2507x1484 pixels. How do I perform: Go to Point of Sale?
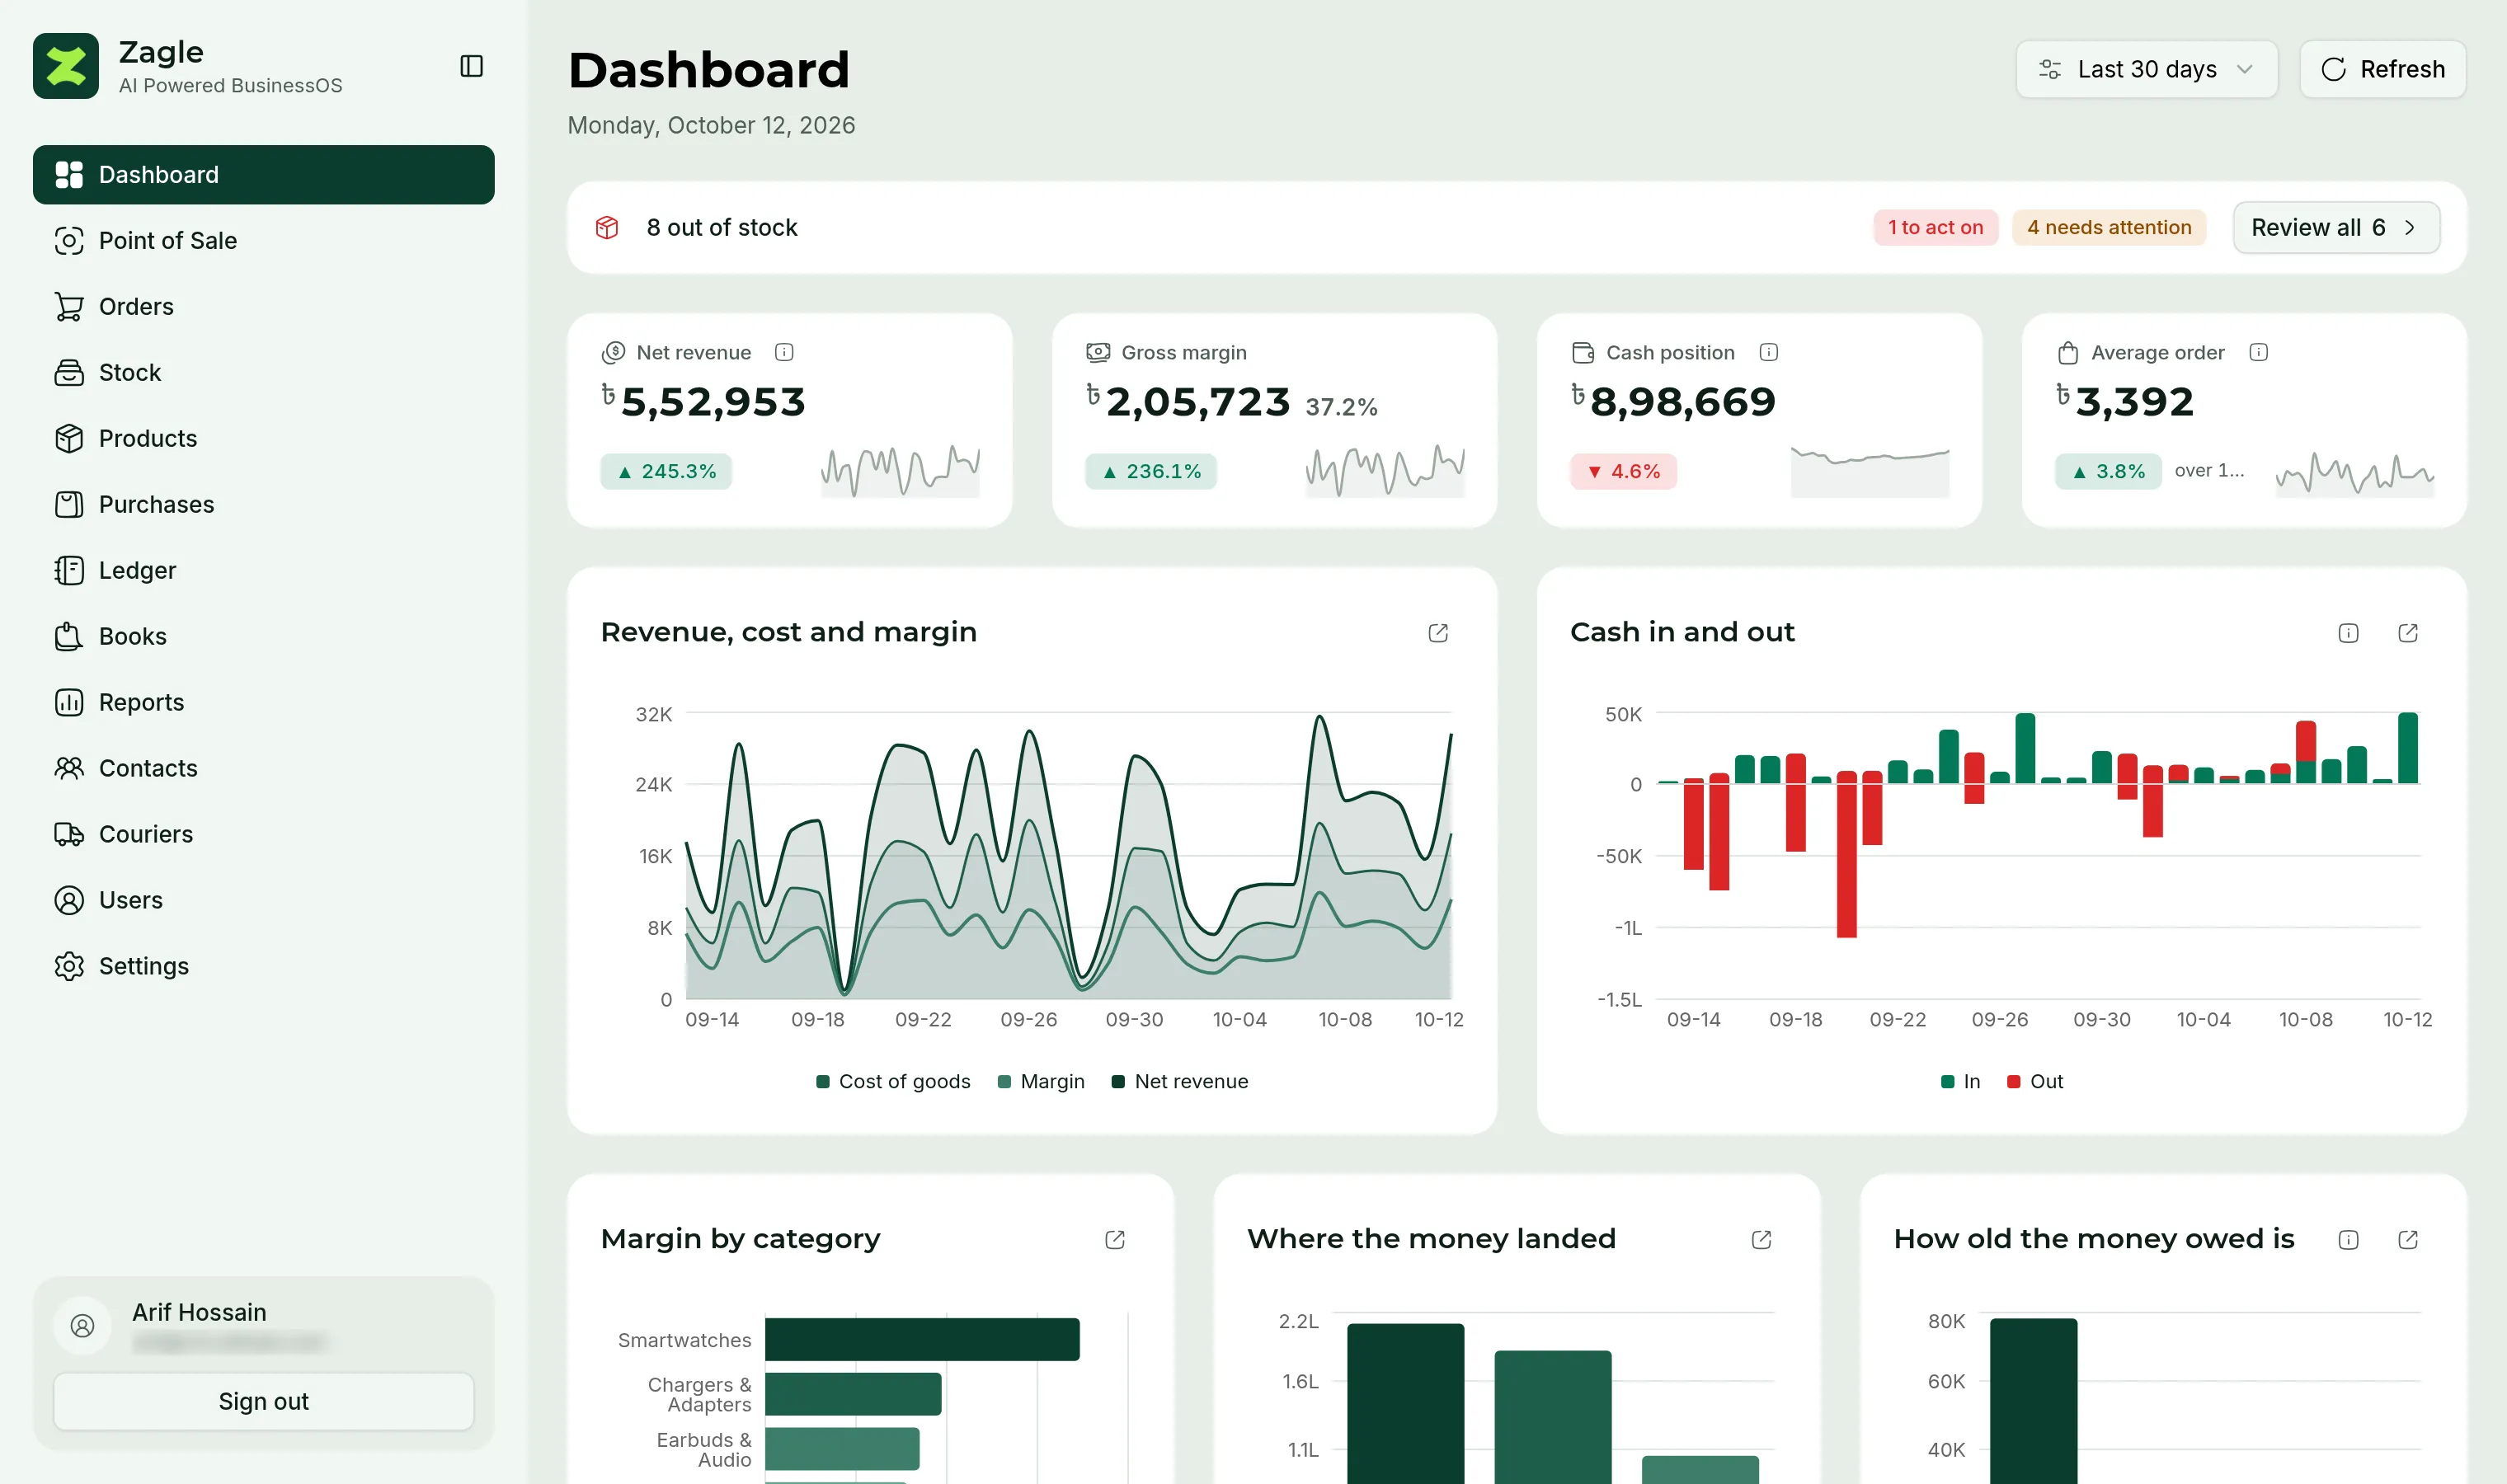(x=263, y=240)
